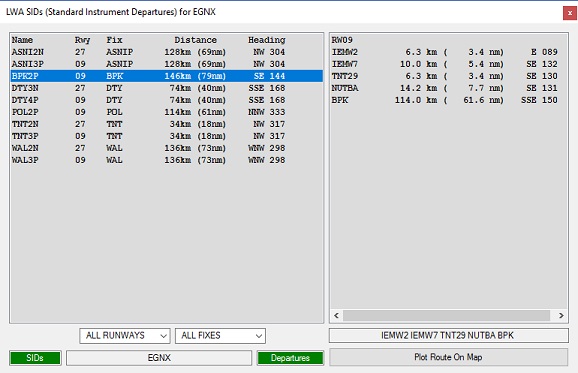Open the ALL RUNWAYS dropdown

(x=125, y=336)
